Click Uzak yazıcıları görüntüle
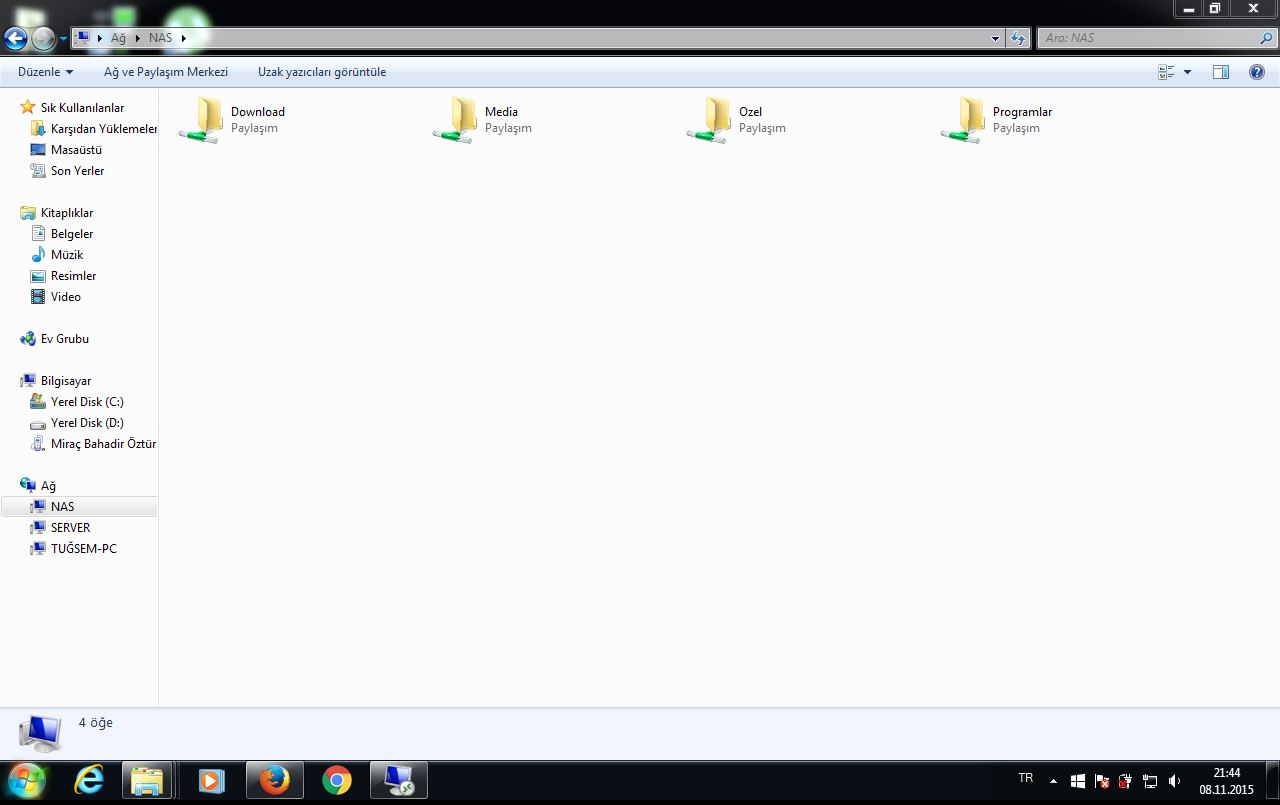 pyautogui.click(x=322, y=72)
